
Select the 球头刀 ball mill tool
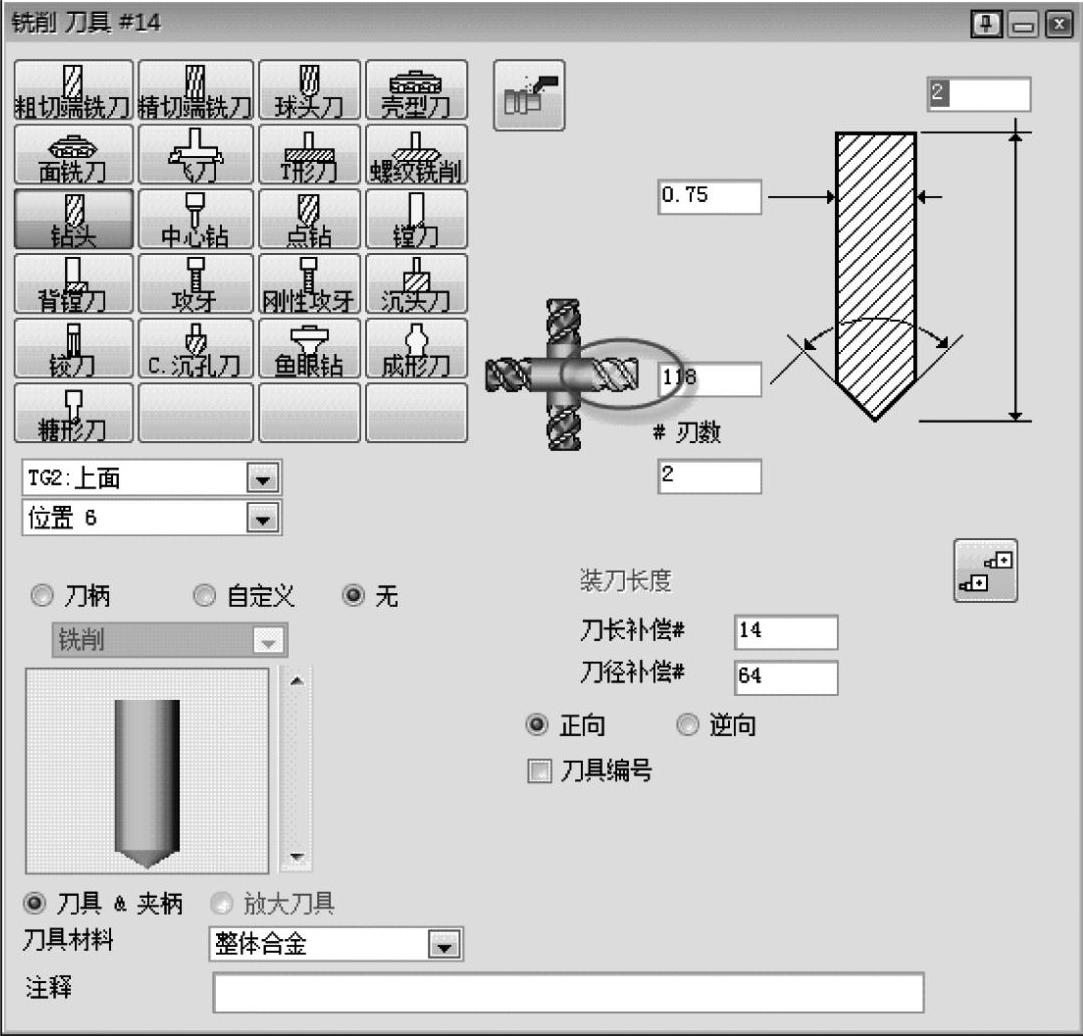(x=309, y=91)
